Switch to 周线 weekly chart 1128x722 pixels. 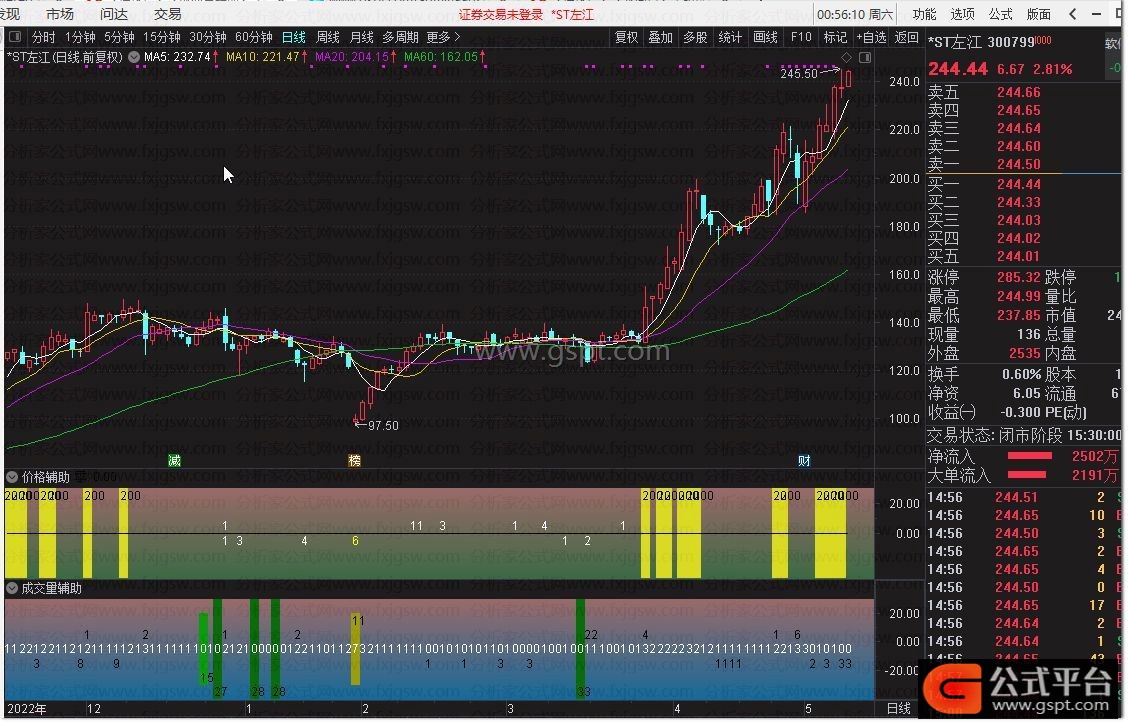click(327, 37)
